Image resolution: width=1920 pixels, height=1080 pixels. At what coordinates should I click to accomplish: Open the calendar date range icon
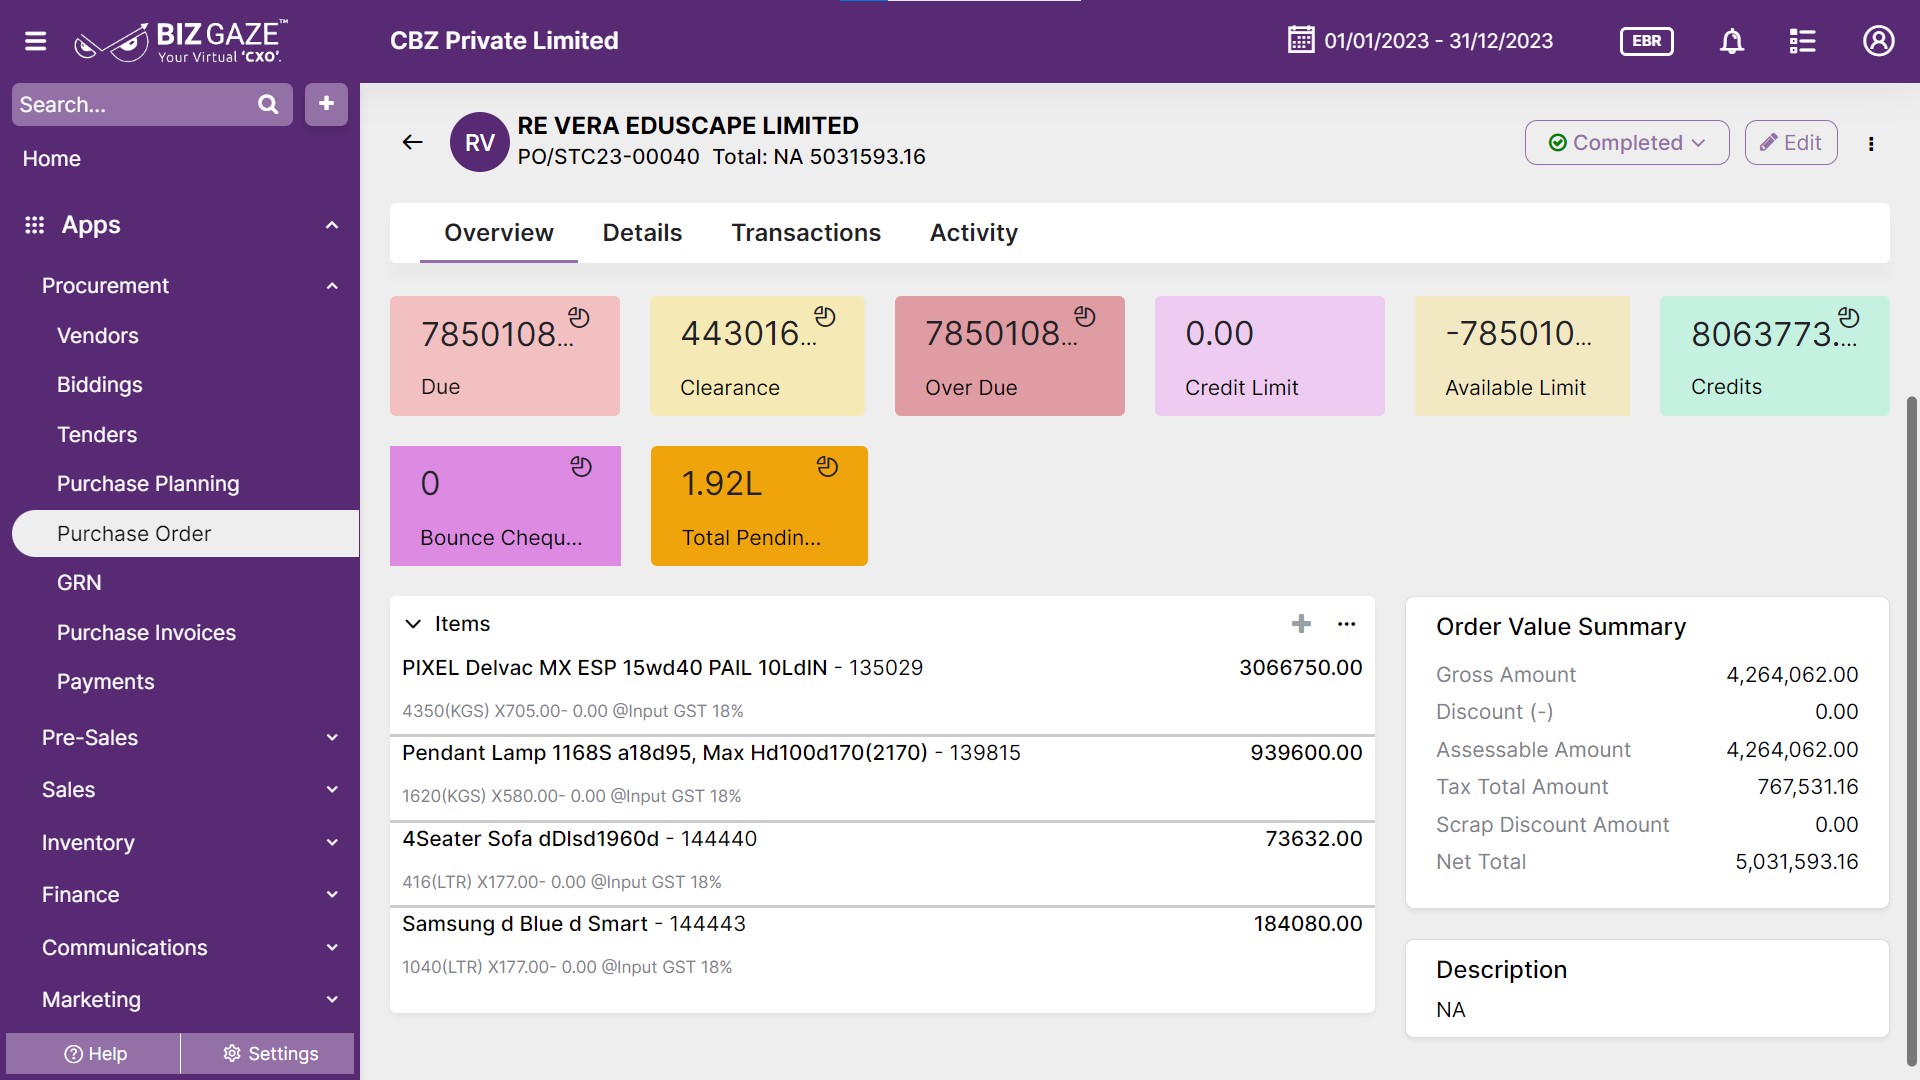[x=1301, y=40]
